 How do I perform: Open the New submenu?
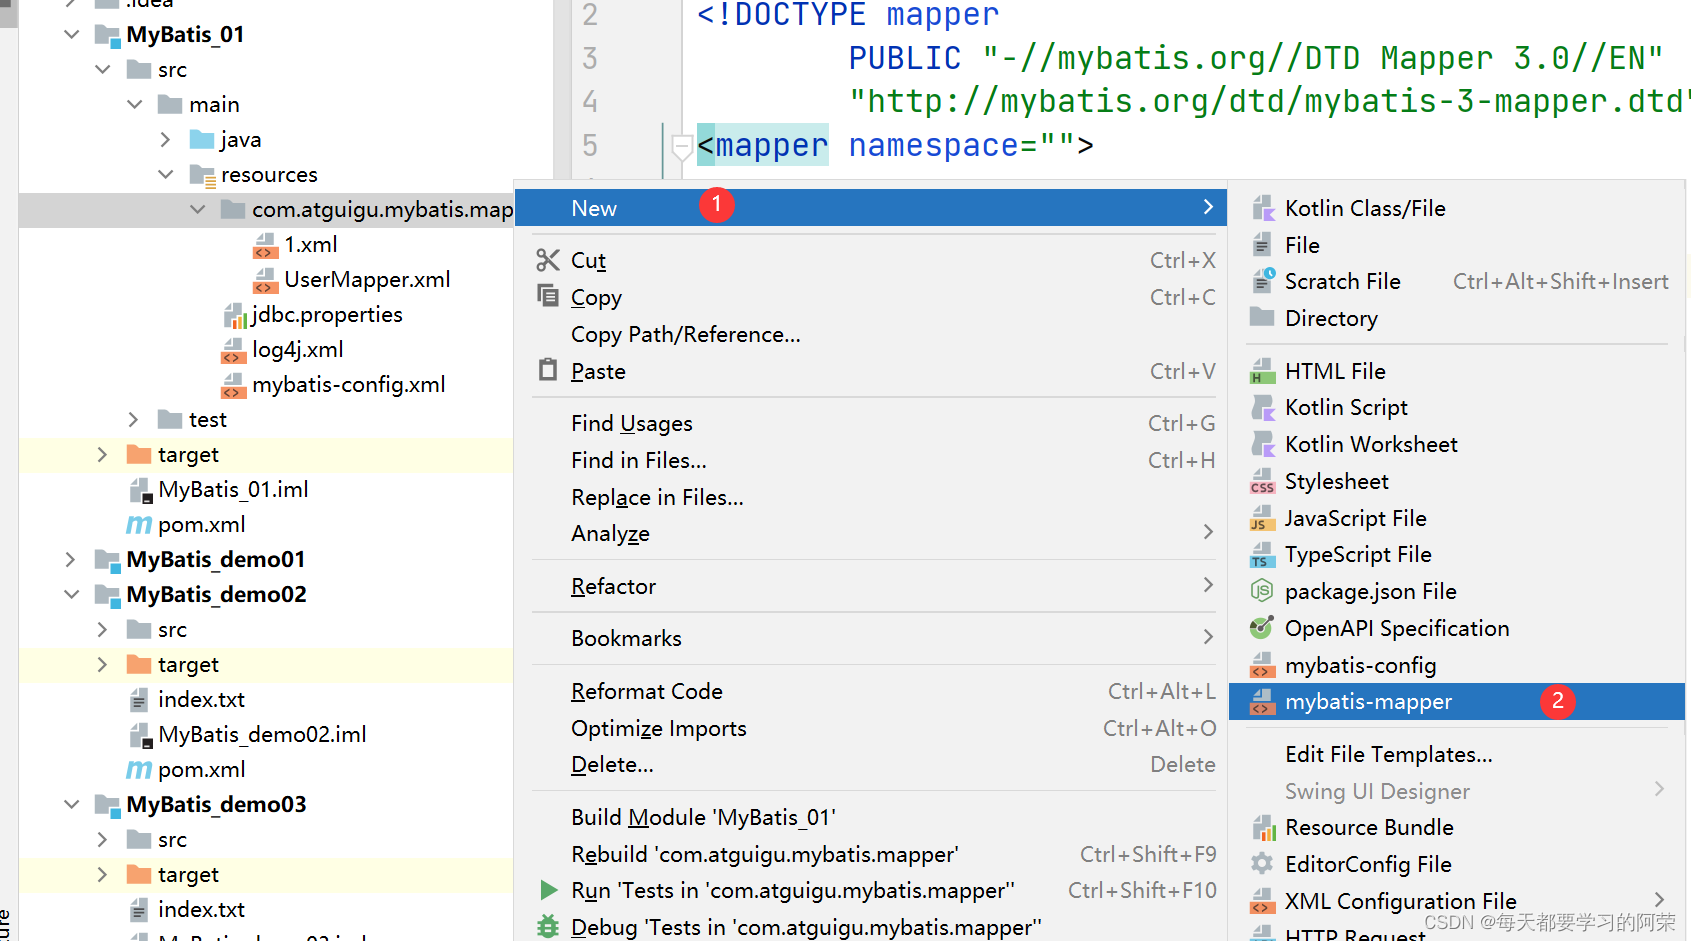click(x=870, y=208)
